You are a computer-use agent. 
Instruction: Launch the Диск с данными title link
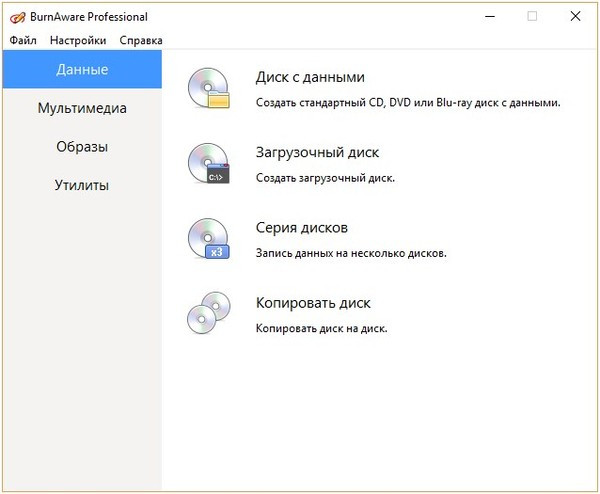coord(310,77)
